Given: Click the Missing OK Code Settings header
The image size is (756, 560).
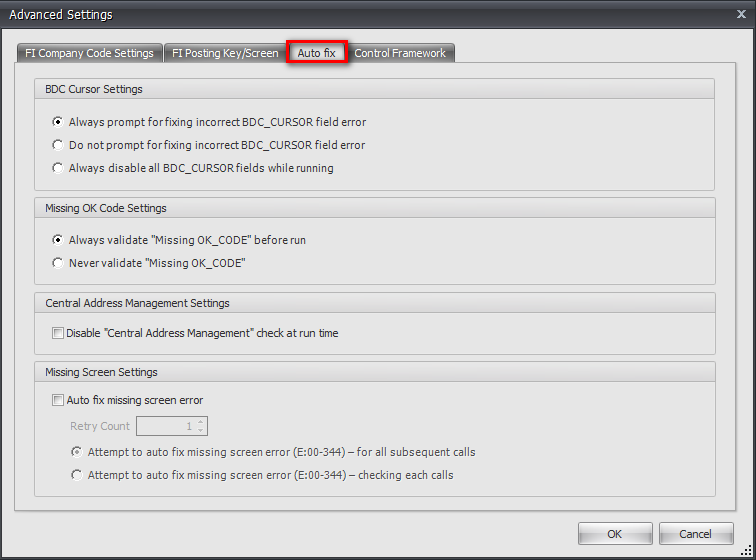Looking at the screenshot, I should [x=375, y=208].
